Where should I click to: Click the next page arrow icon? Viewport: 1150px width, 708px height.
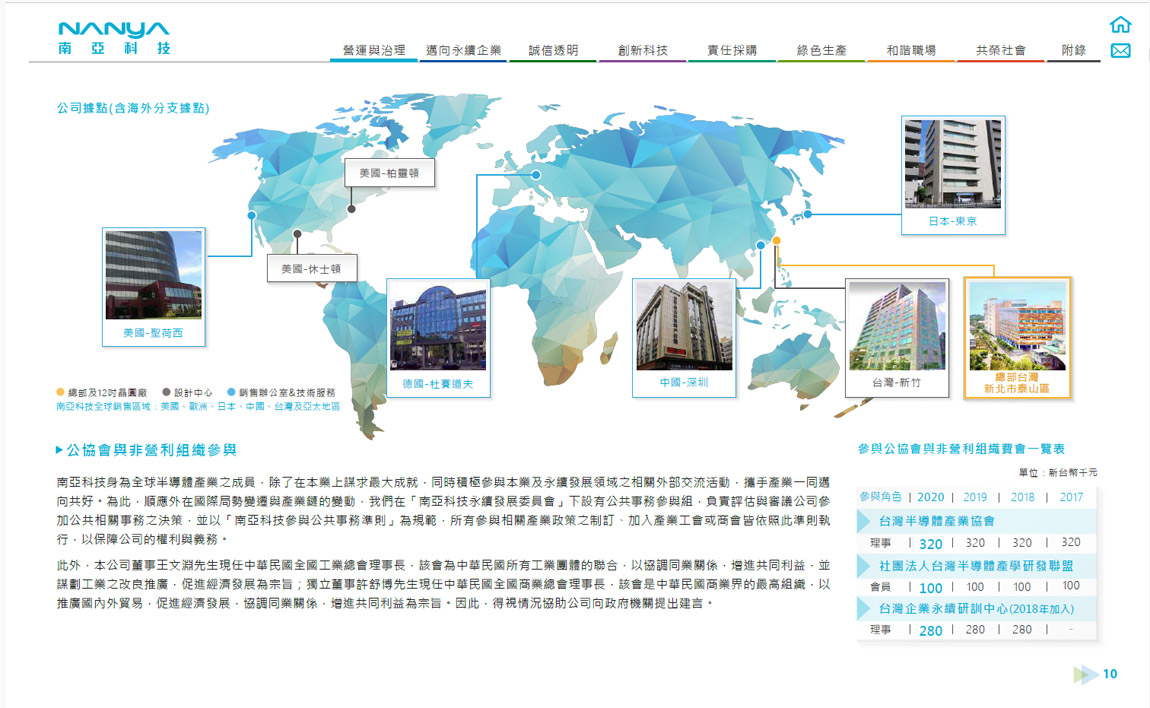coord(1085,675)
